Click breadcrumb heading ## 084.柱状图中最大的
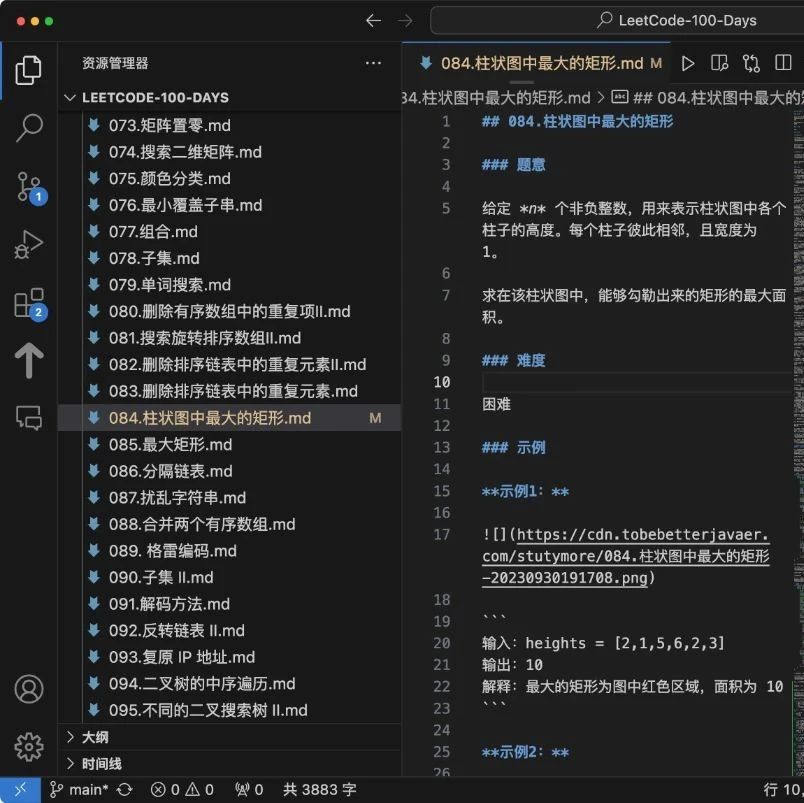The width and height of the screenshot is (804, 803). pyautogui.click(x=709, y=97)
